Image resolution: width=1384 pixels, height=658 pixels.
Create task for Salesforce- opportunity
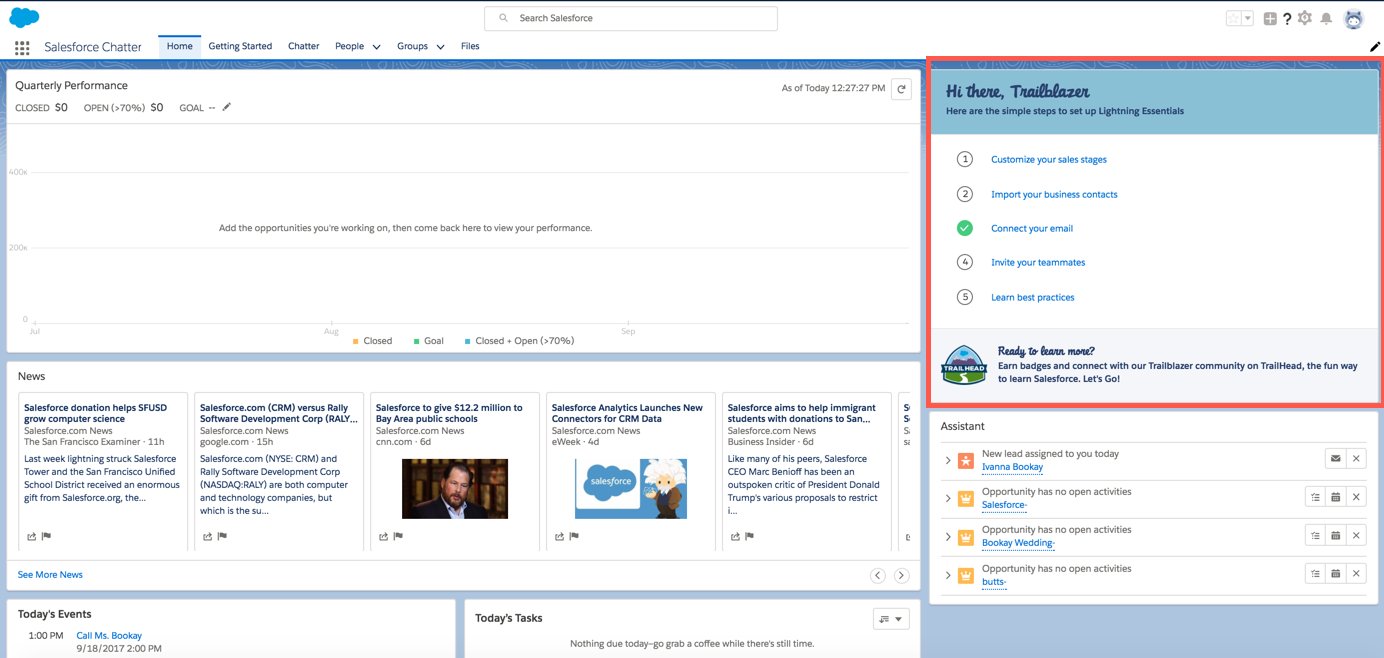click(x=1315, y=497)
